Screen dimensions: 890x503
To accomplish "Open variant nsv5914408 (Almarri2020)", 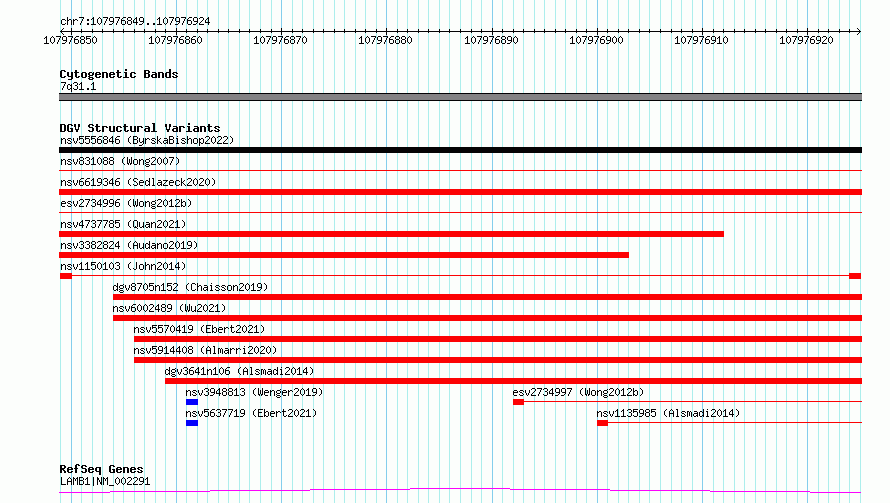I will coord(205,350).
